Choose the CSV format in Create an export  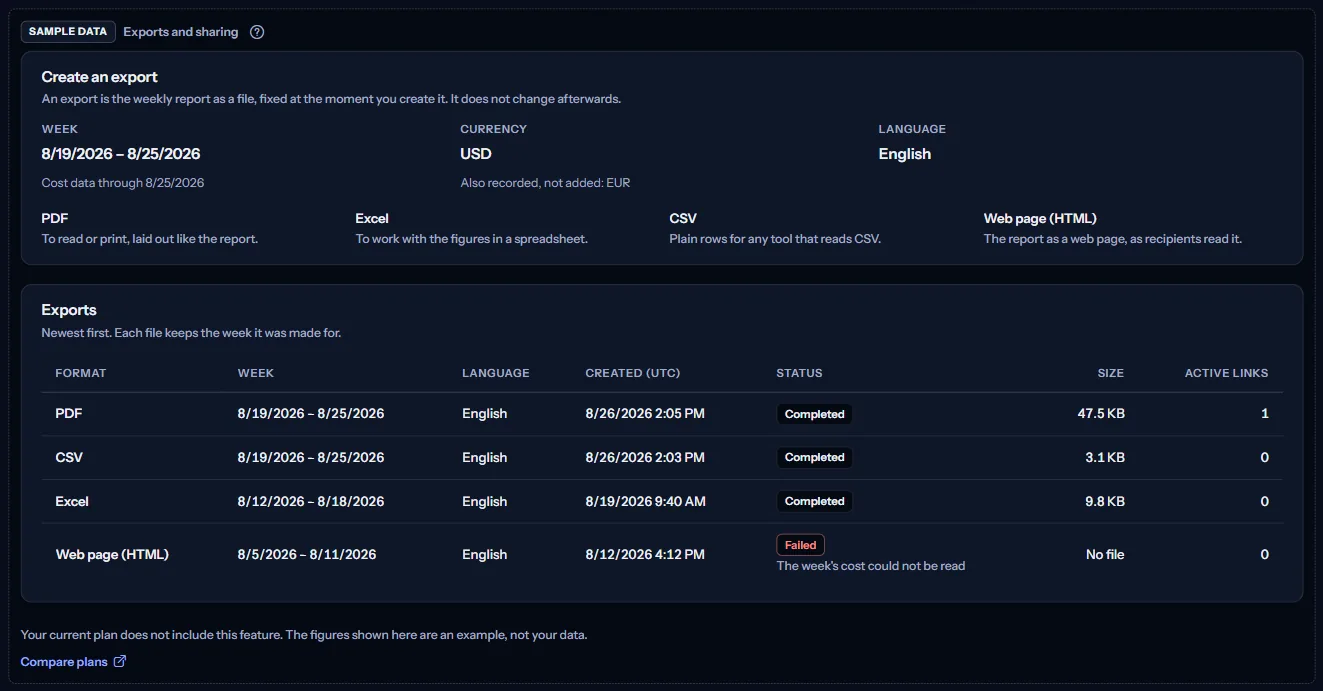pos(776,228)
